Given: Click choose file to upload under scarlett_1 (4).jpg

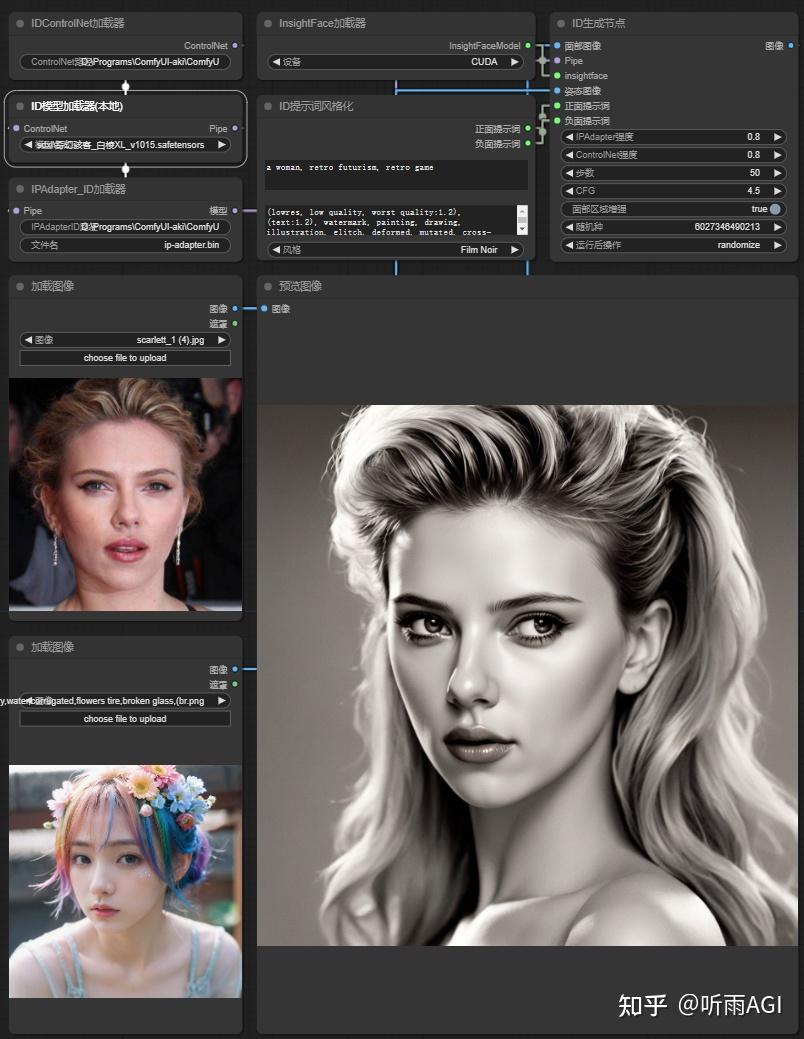Looking at the screenshot, I should coord(125,358).
